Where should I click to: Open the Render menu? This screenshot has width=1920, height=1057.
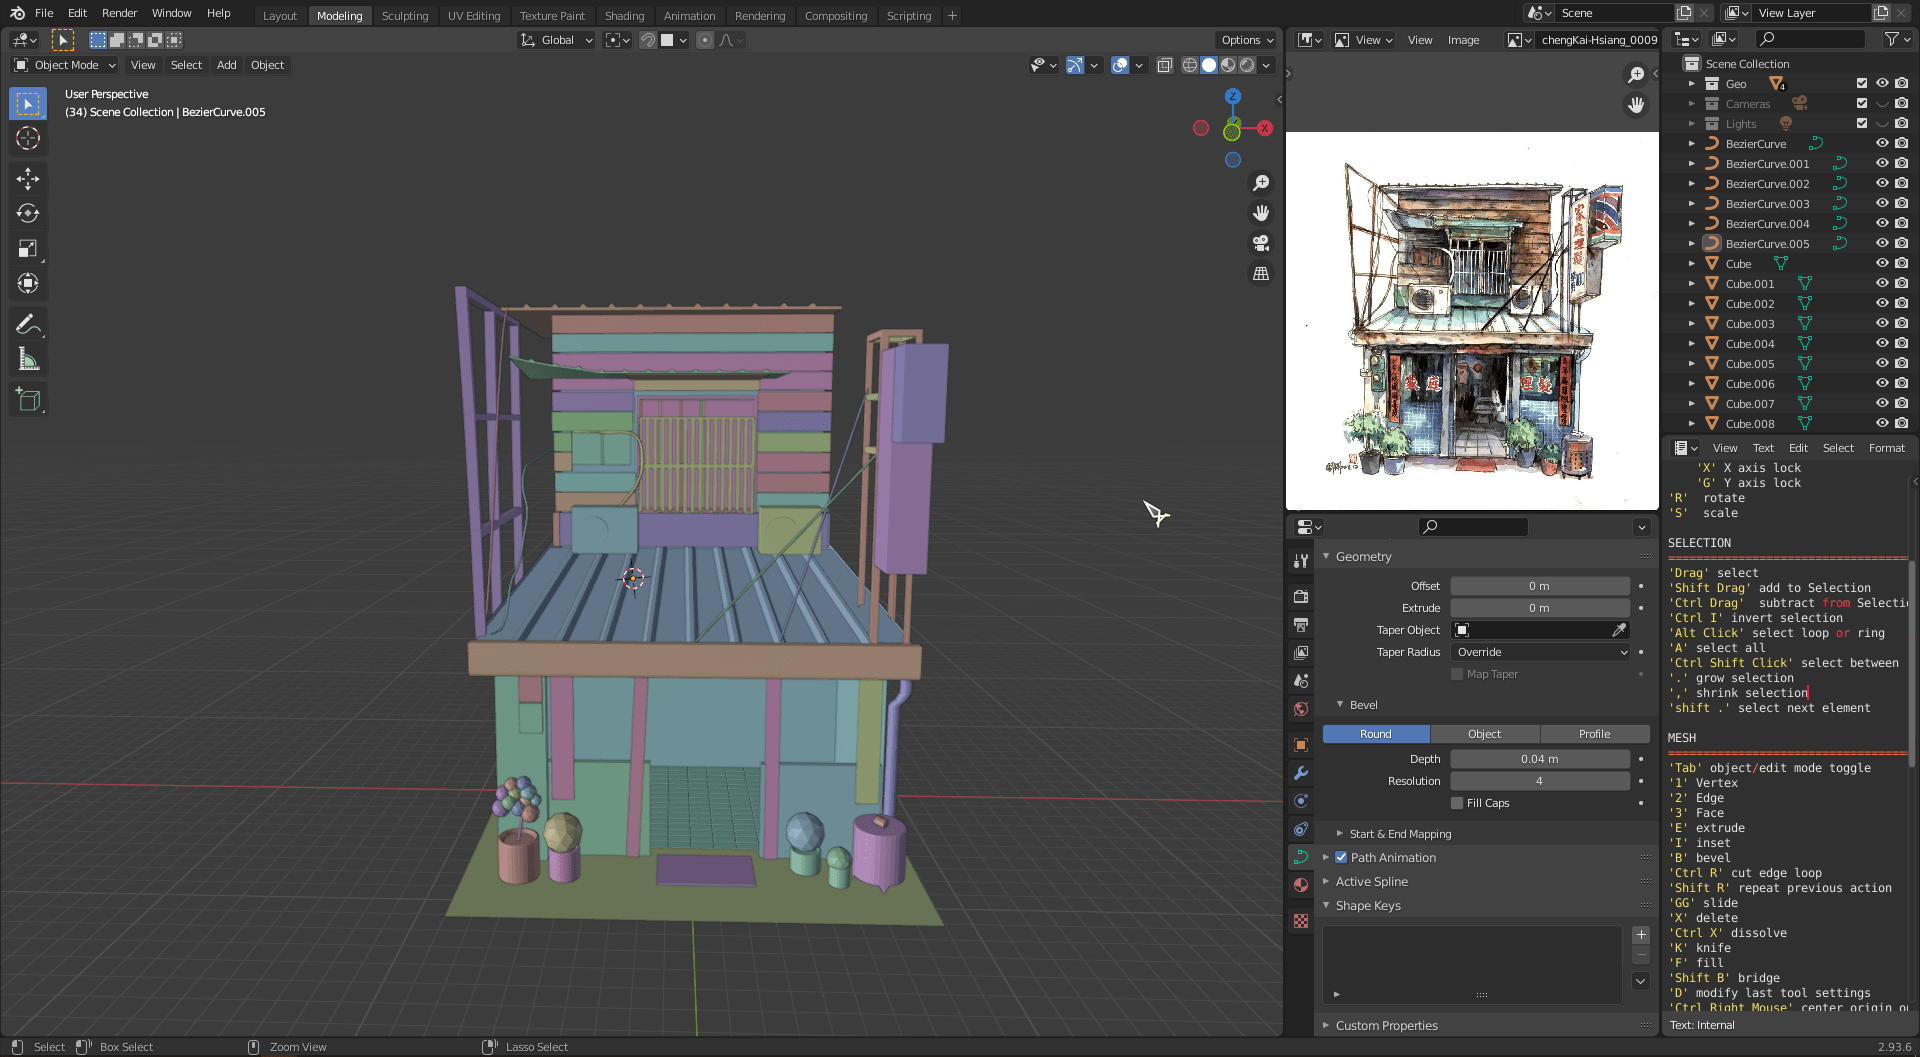[119, 13]
